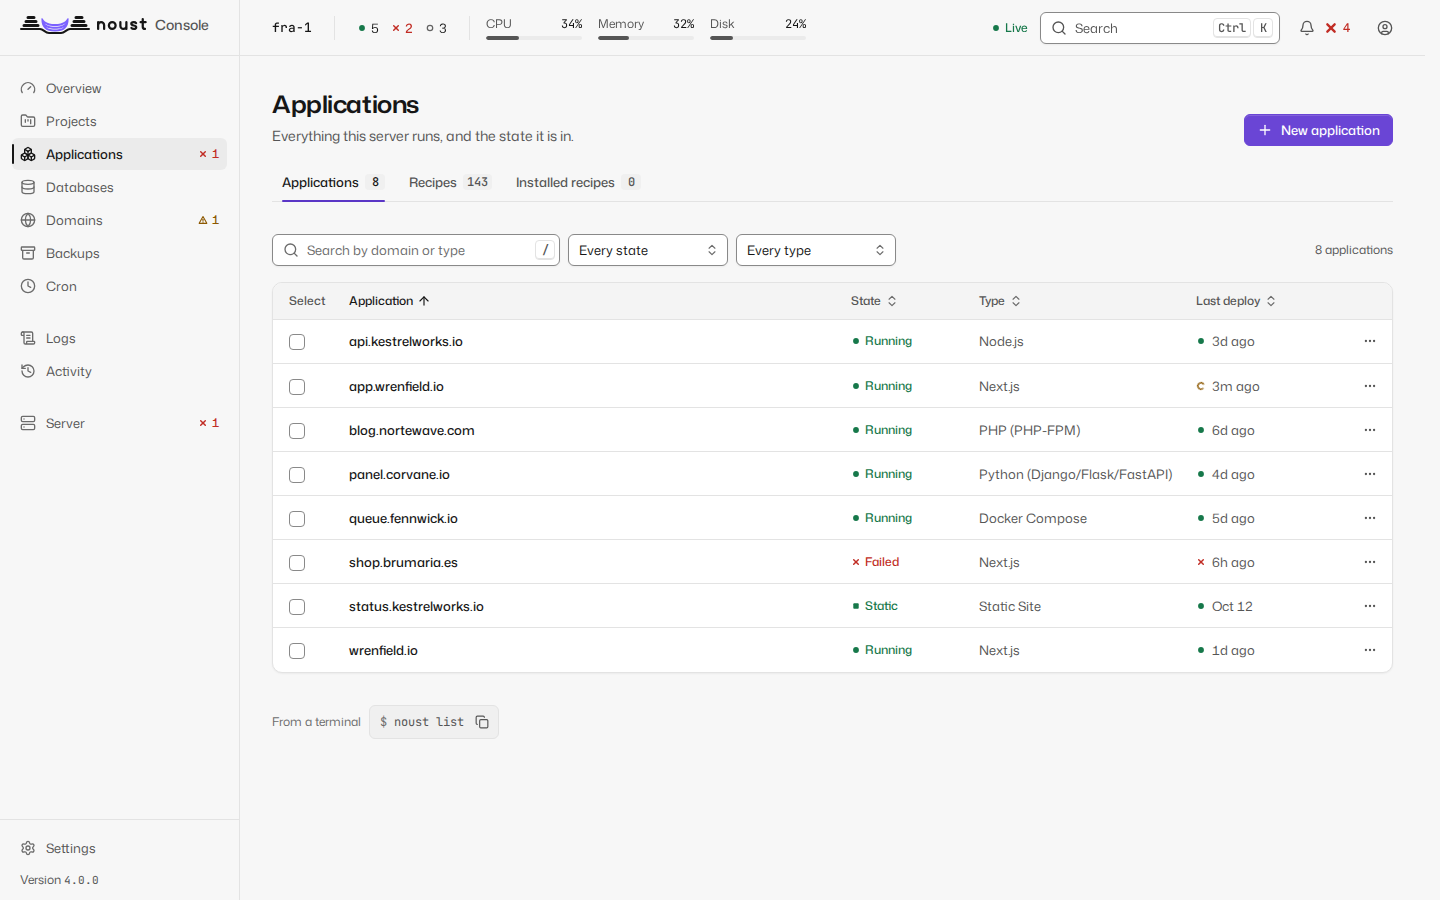Go to Overview in sidebar
The image size is (1440, 900).
click(120, 88)
